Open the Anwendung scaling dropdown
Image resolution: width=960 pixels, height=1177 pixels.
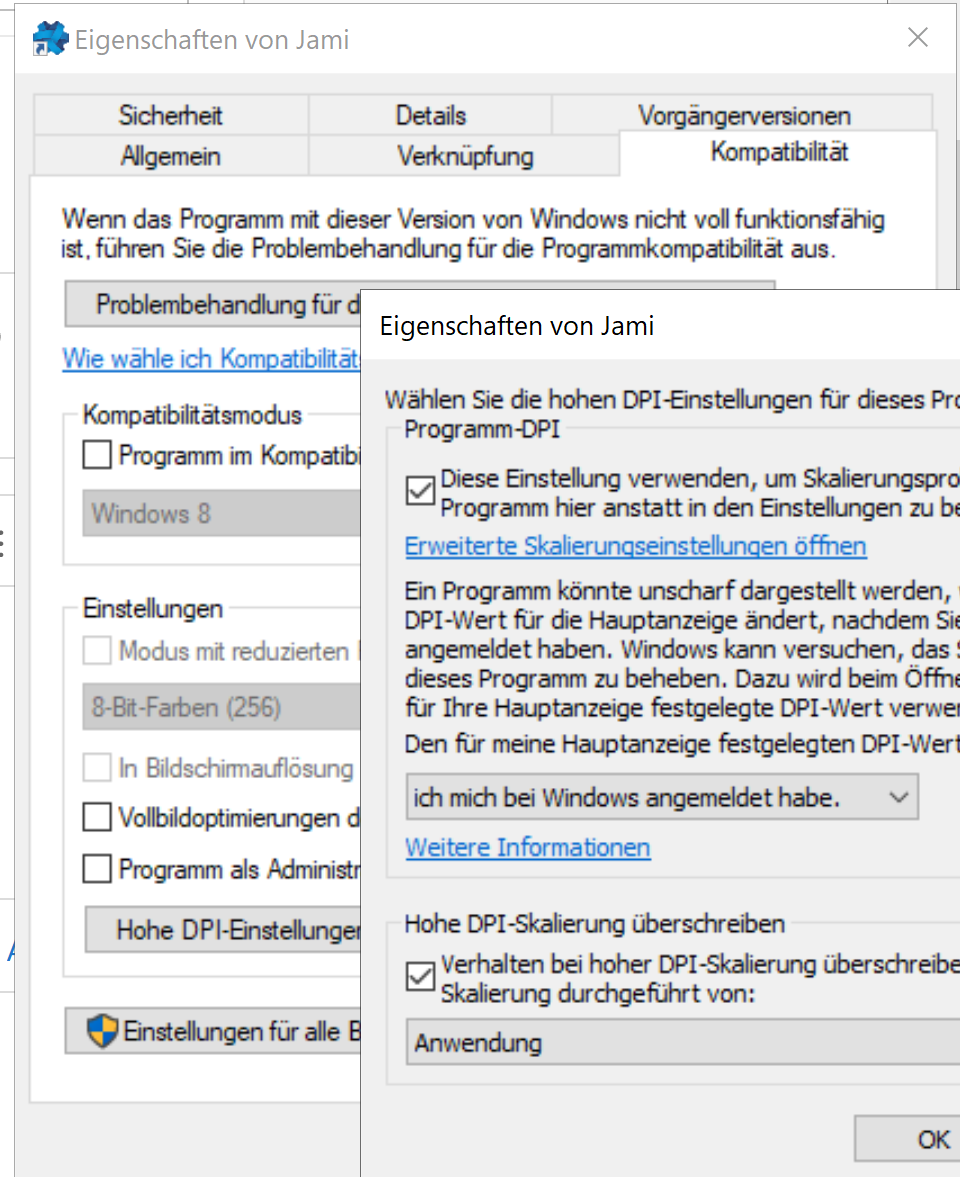coord(683,1042)
